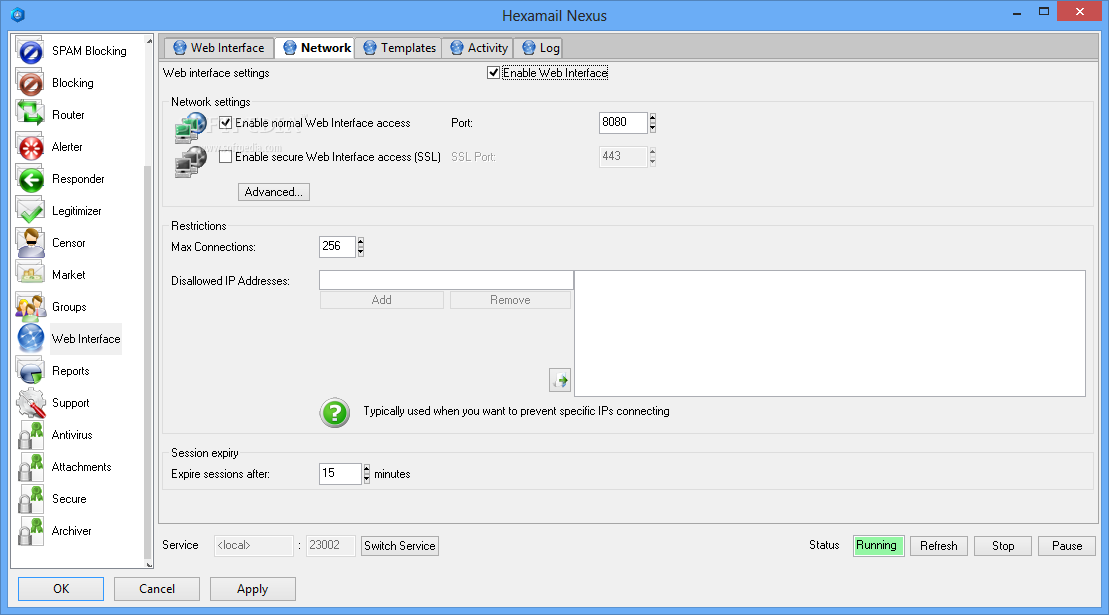Open the Blocking section icon

(30, 83)
